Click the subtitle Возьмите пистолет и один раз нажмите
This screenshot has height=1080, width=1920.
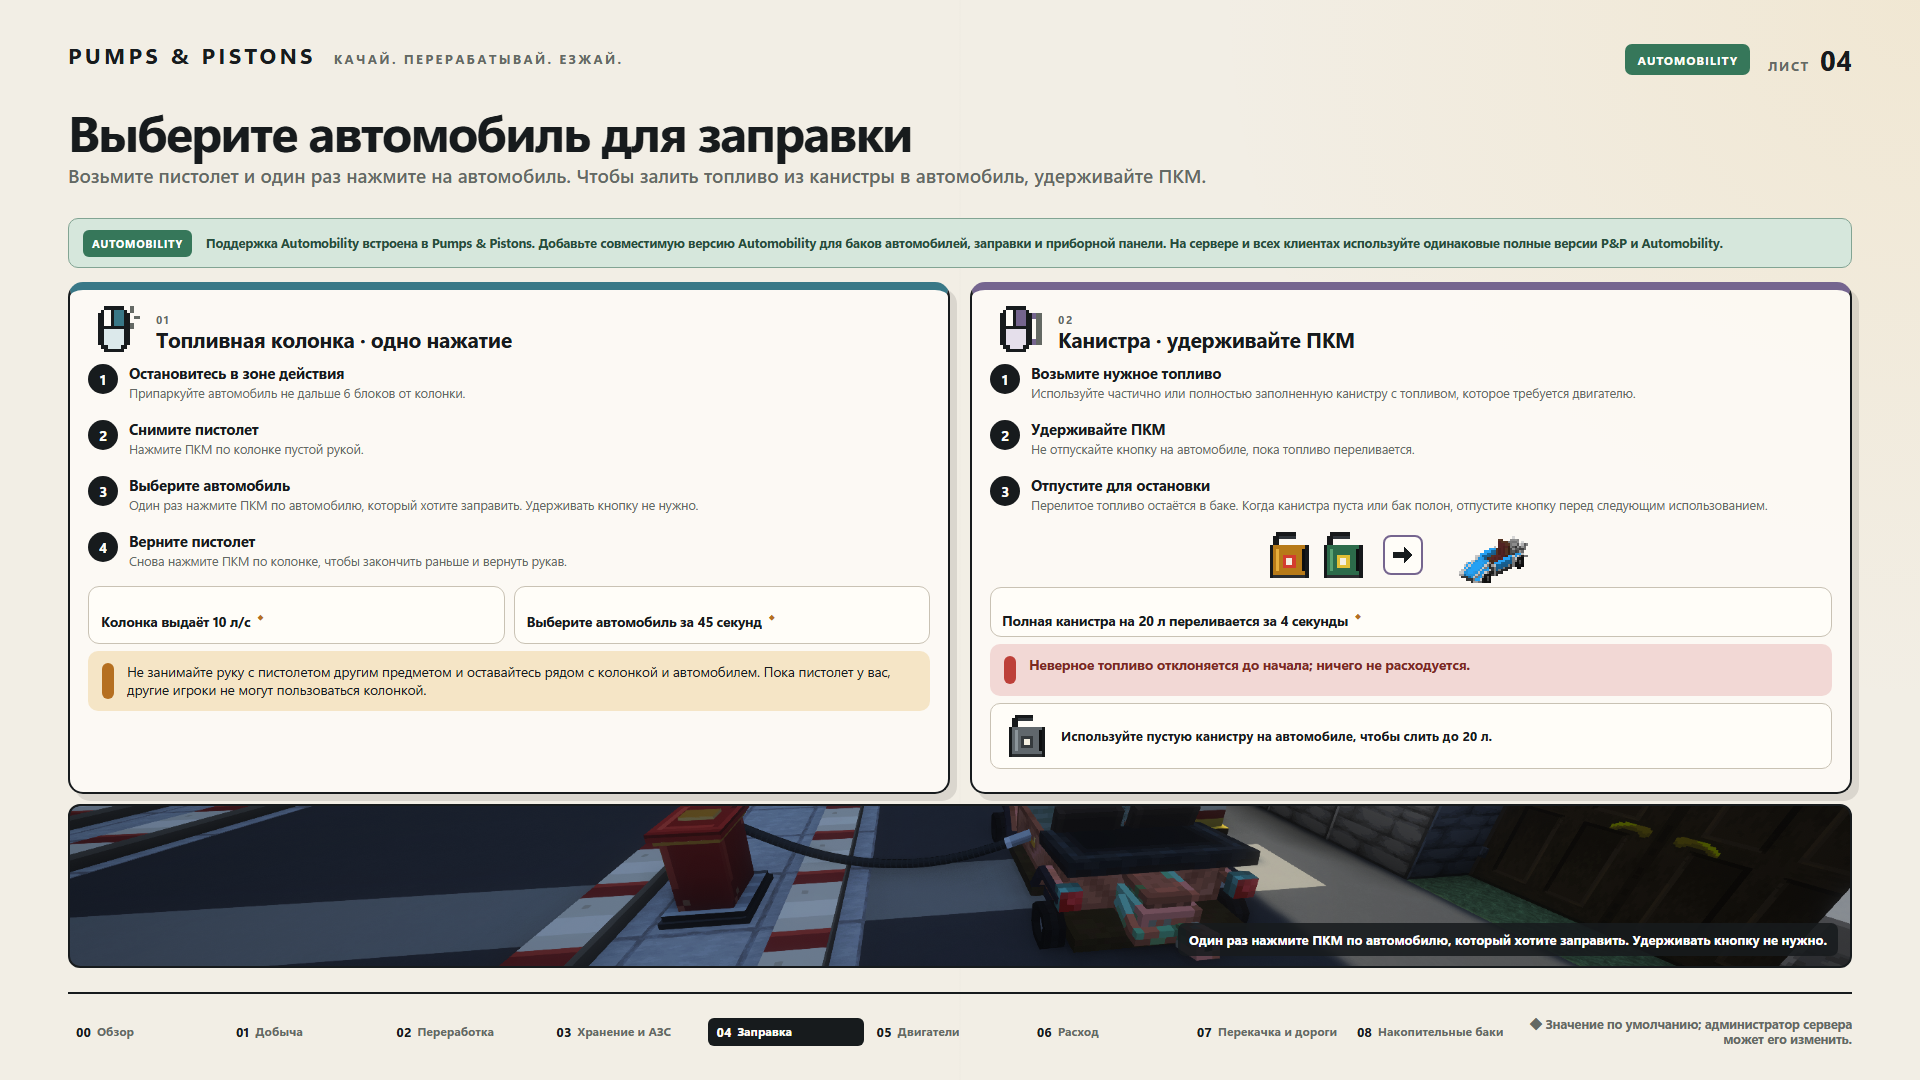click(x=637, y=177)
